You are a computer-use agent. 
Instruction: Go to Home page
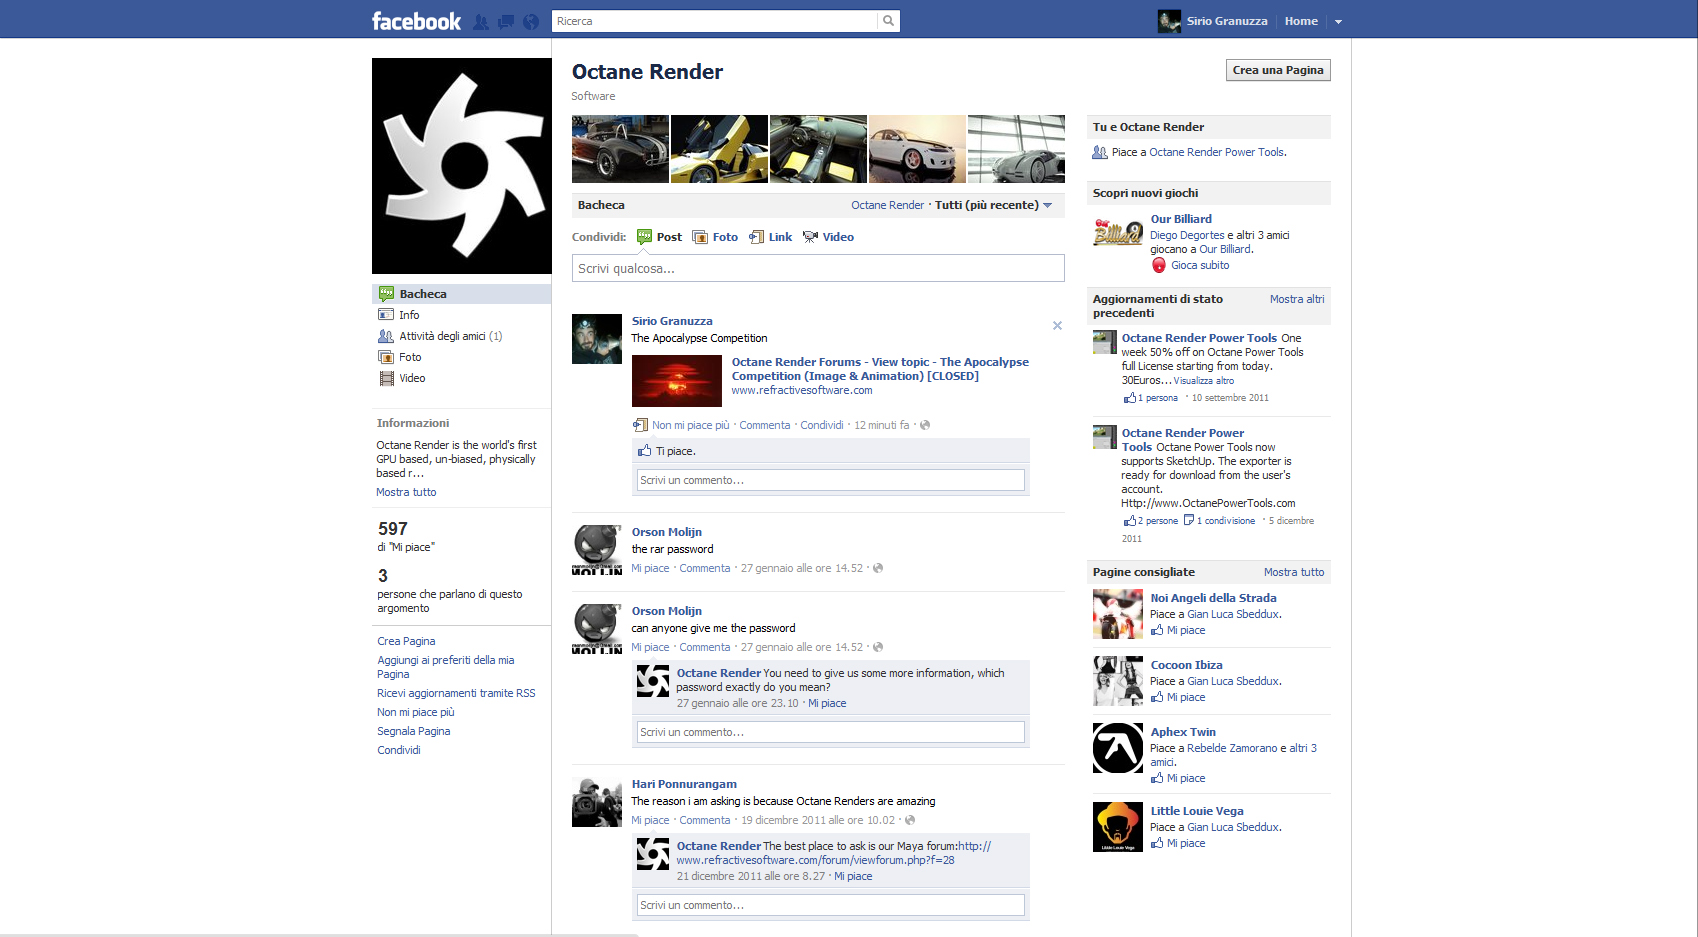1301,21
